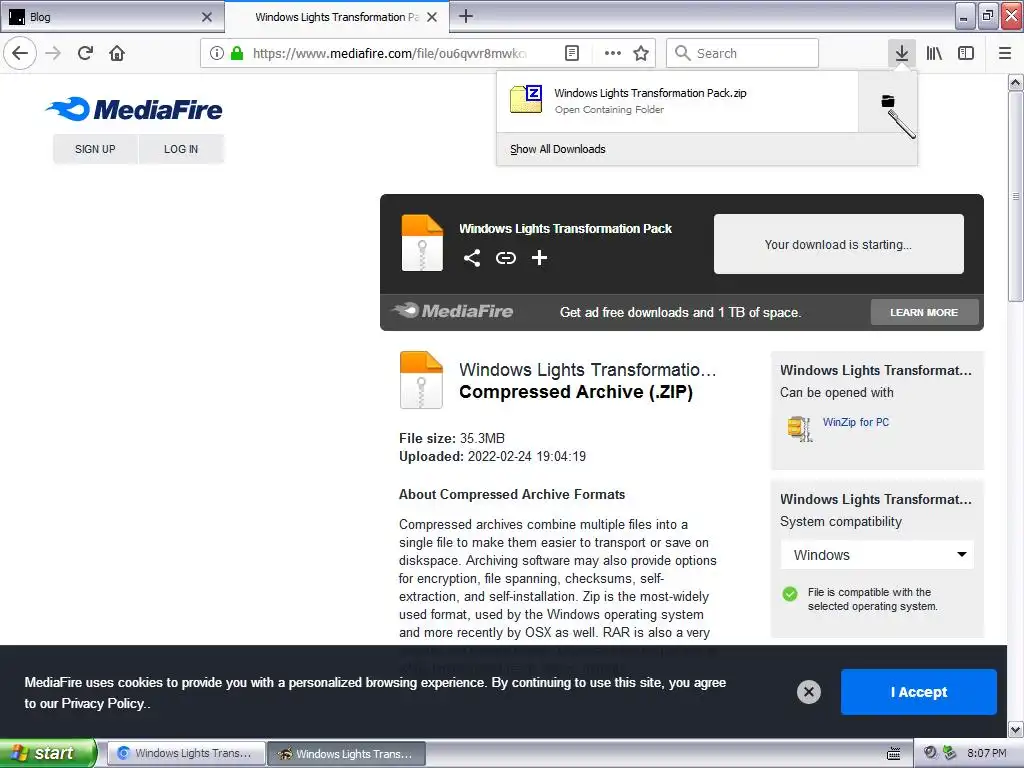
Task: Click the SIGN UP button
Action: coord(95,149)
